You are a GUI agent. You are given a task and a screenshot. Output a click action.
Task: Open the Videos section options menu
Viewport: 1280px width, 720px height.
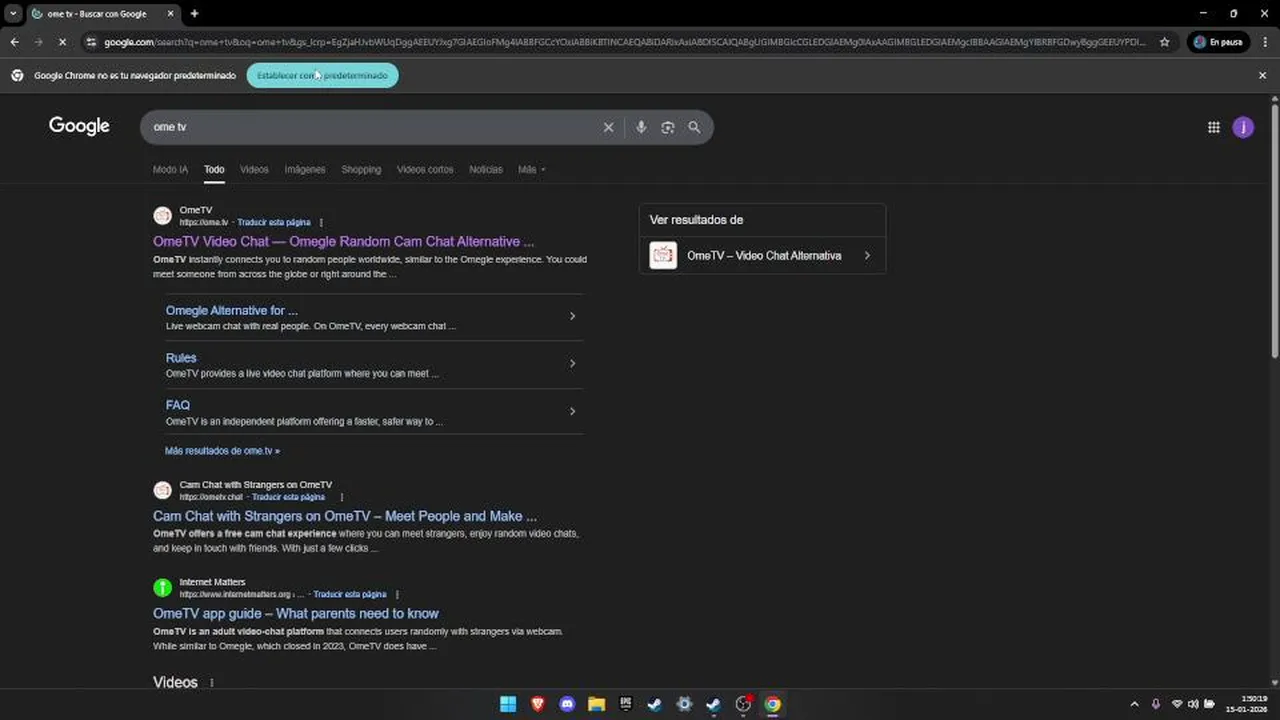[x=211, y=682]
